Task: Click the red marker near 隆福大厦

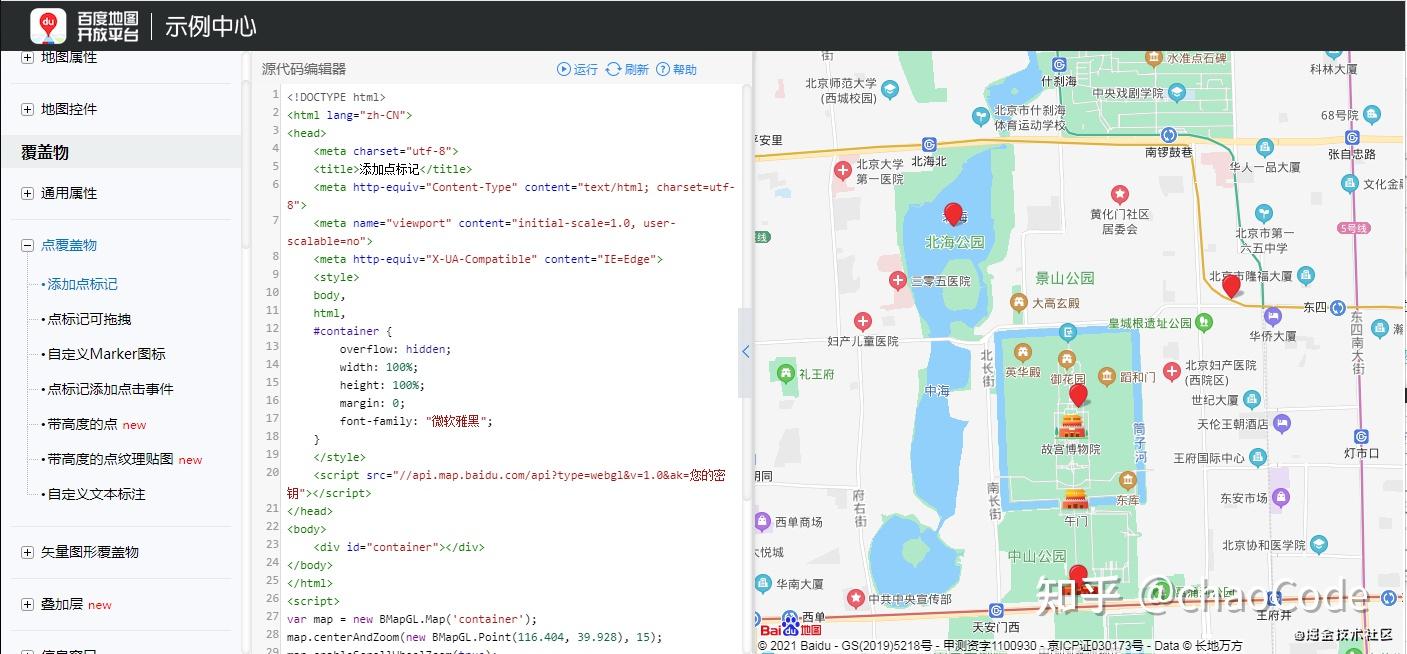Action: click(x=1231, y=287)
